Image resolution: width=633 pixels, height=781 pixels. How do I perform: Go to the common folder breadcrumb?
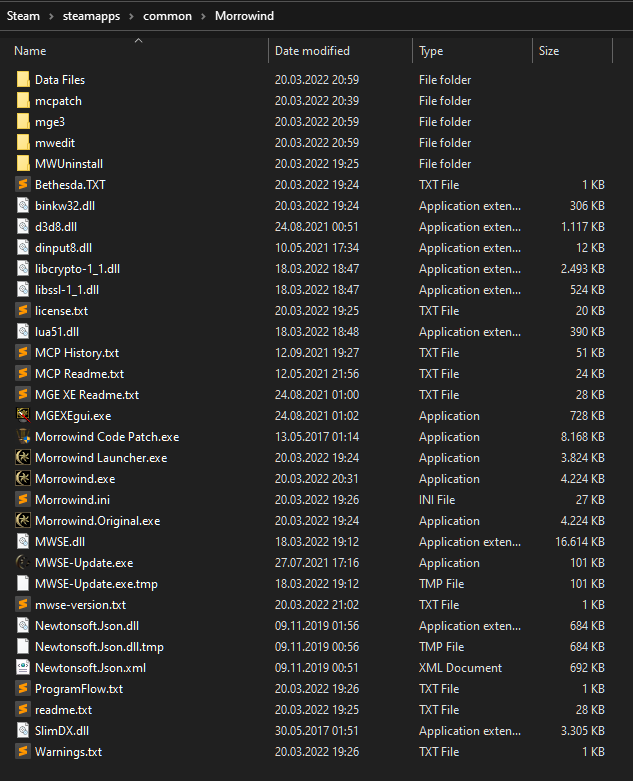coord(169,17)
